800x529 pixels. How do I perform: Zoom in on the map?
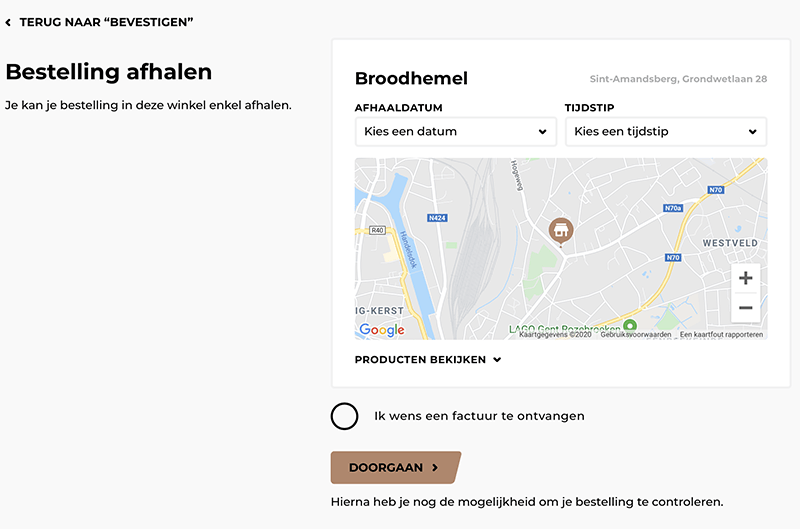(x=745, y=278)
